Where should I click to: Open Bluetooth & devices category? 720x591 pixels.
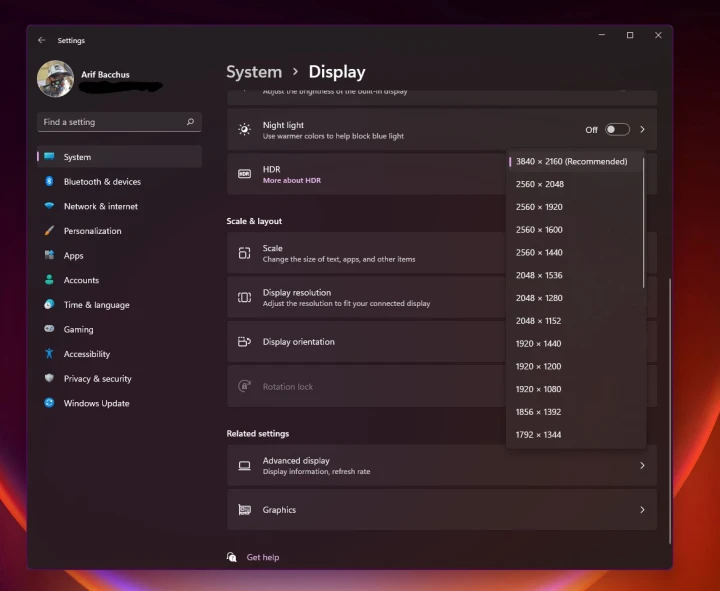coord(119,182)
